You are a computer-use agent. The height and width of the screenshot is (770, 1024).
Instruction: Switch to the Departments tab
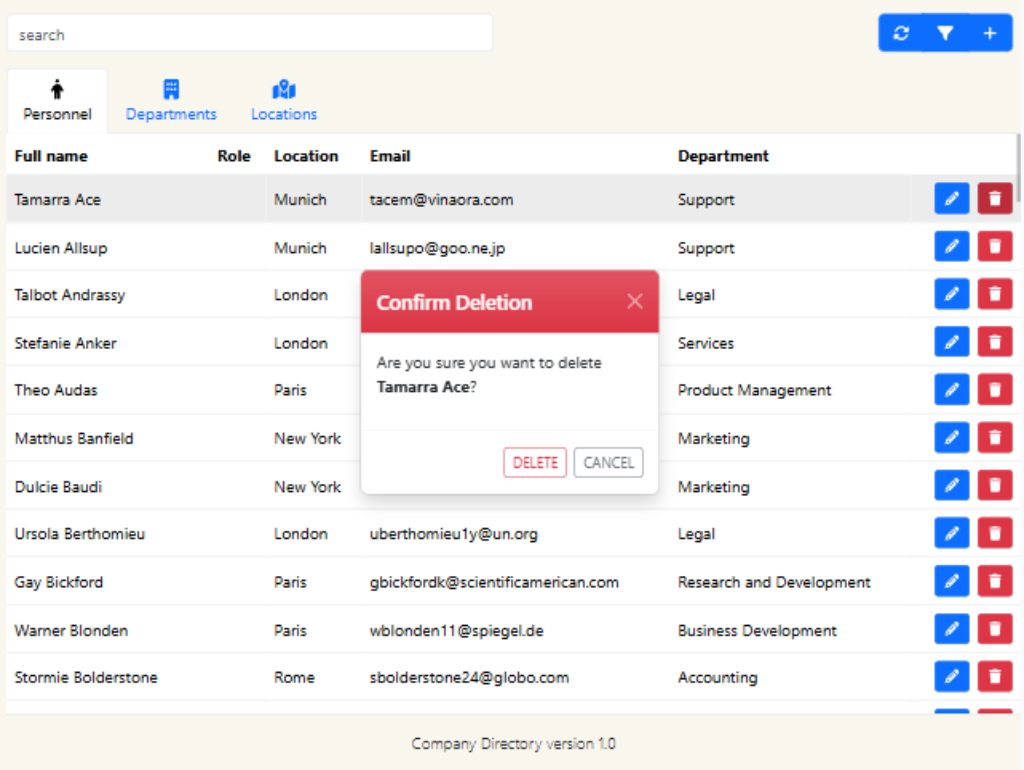[x=171, y=101]
